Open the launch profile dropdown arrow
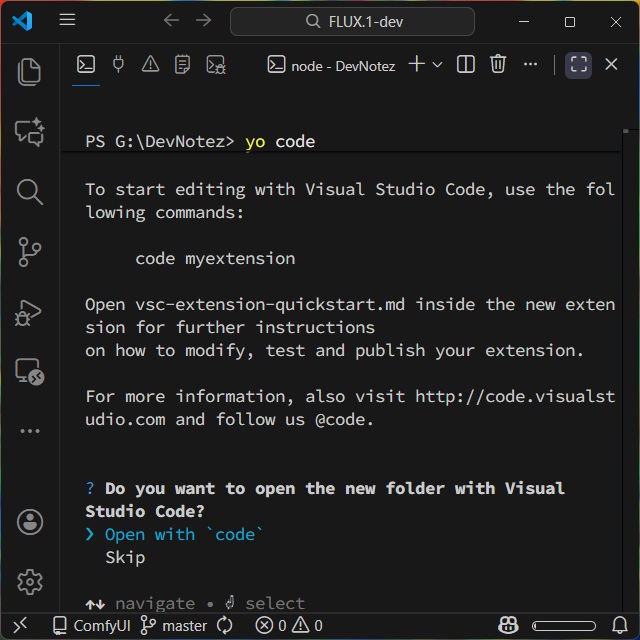Viewport: 640px width, 640px height. pyautogui.click(x=438, y=65)
